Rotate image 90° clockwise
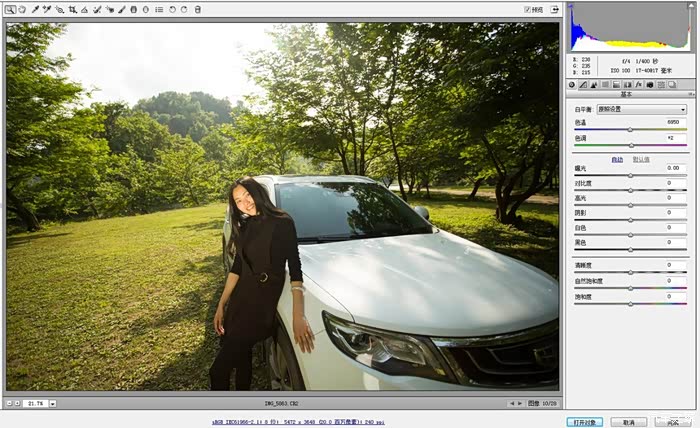Screen dimensions: 700x428 pos(184,9)
